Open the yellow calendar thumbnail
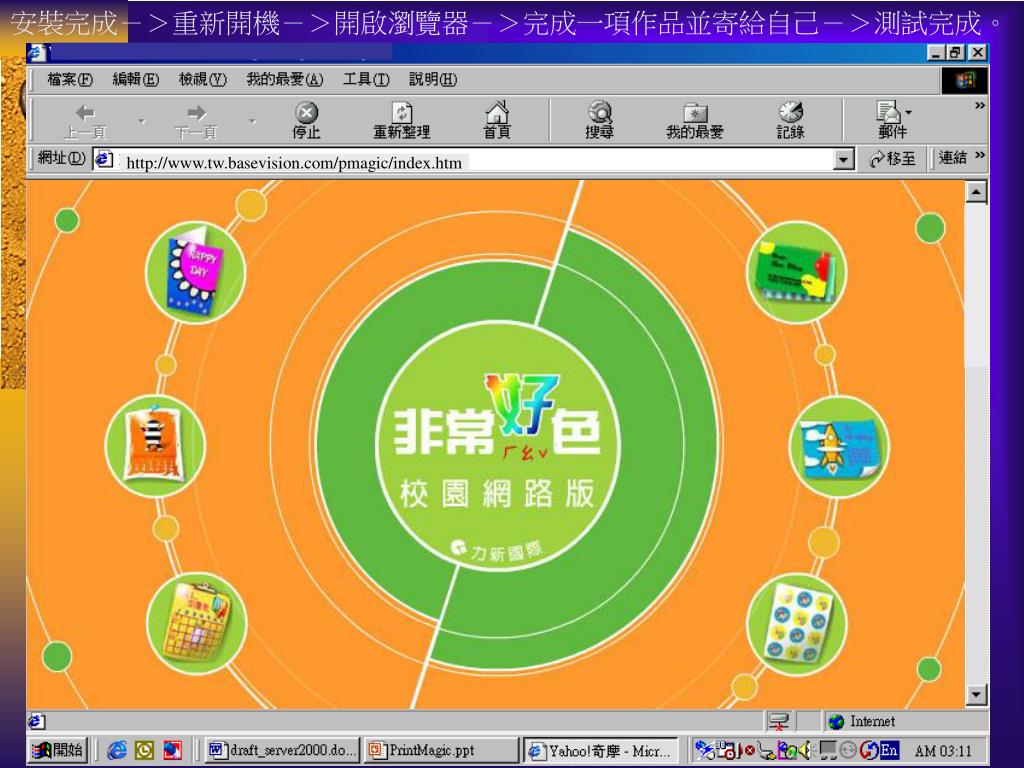Screen dimensions: 1024x768 [197, 623]
